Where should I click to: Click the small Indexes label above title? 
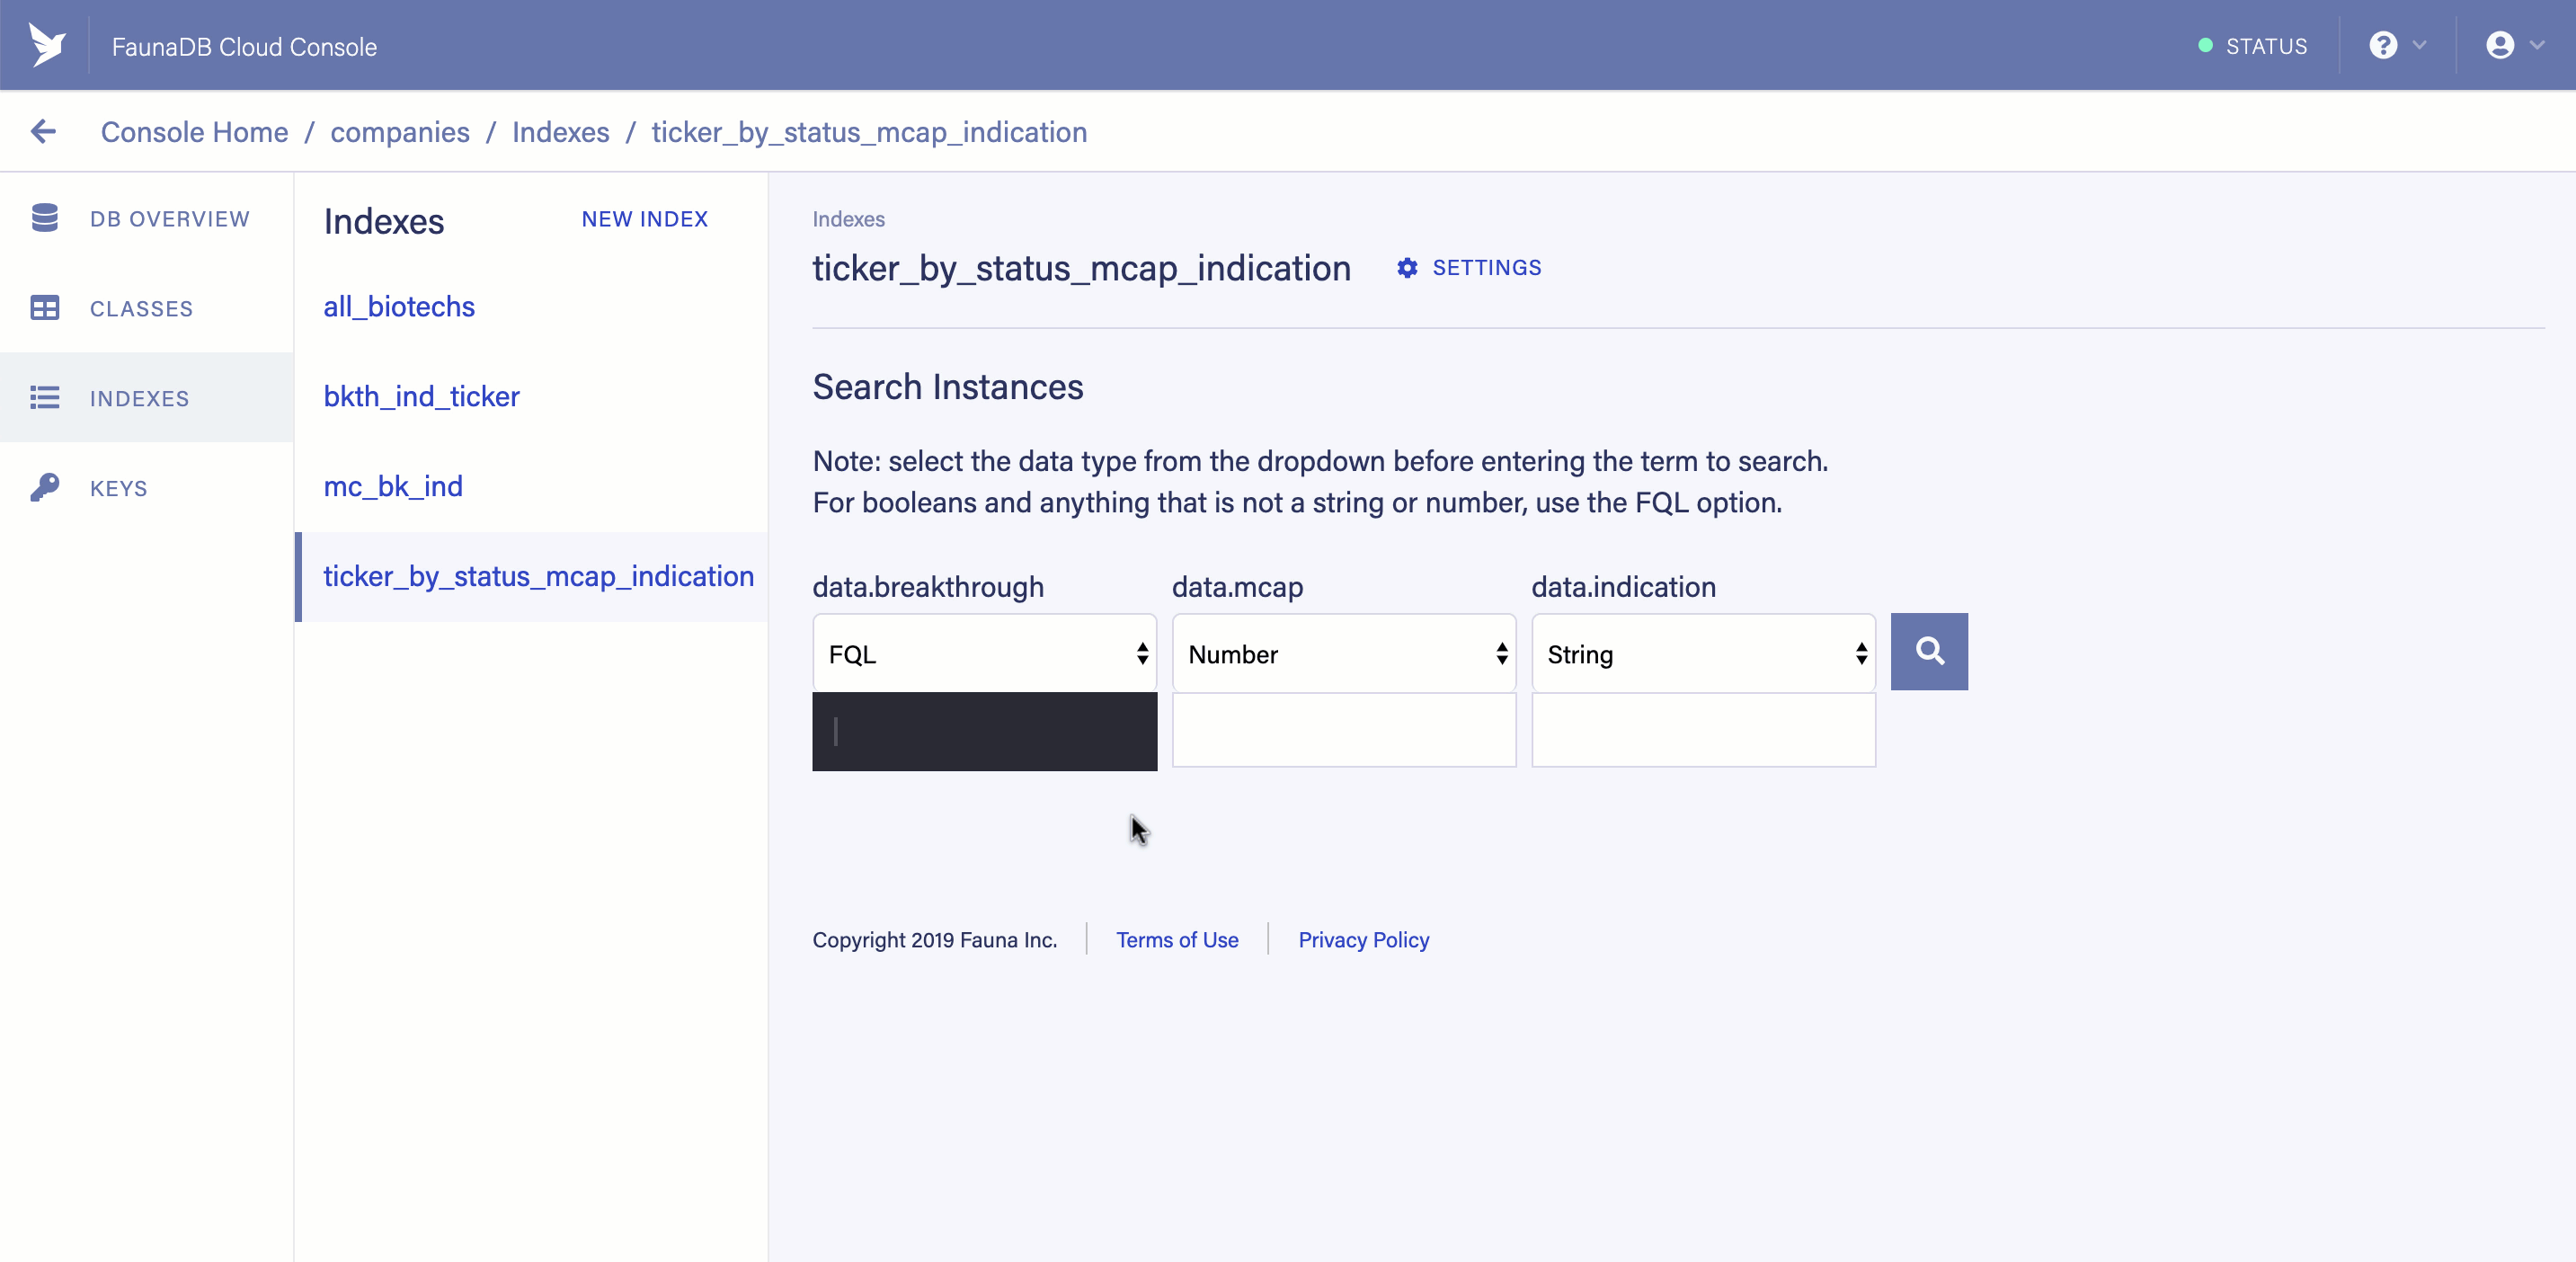pyautogui.click(x=848, y=219)
